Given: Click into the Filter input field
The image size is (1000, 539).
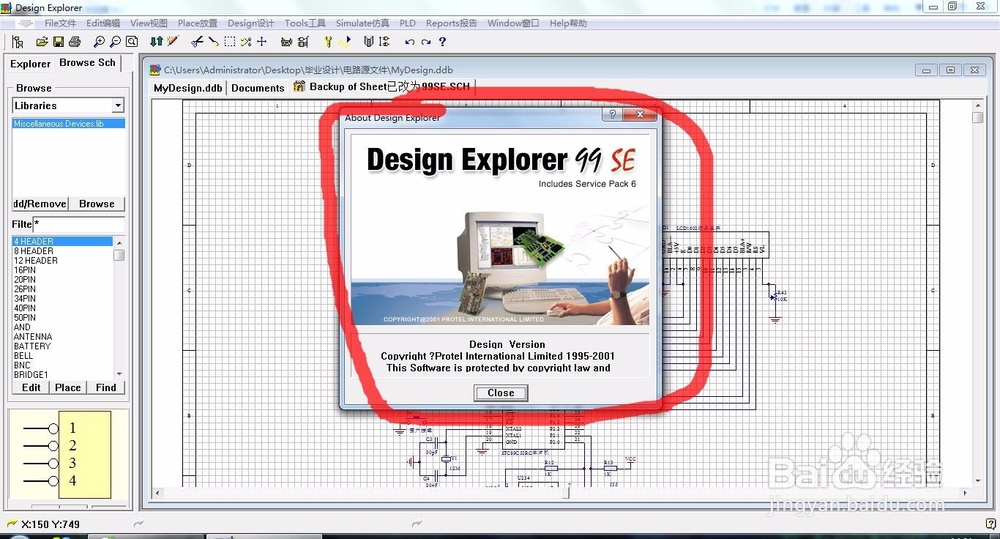Looking at the screenshot, I should tap(78, 225).
